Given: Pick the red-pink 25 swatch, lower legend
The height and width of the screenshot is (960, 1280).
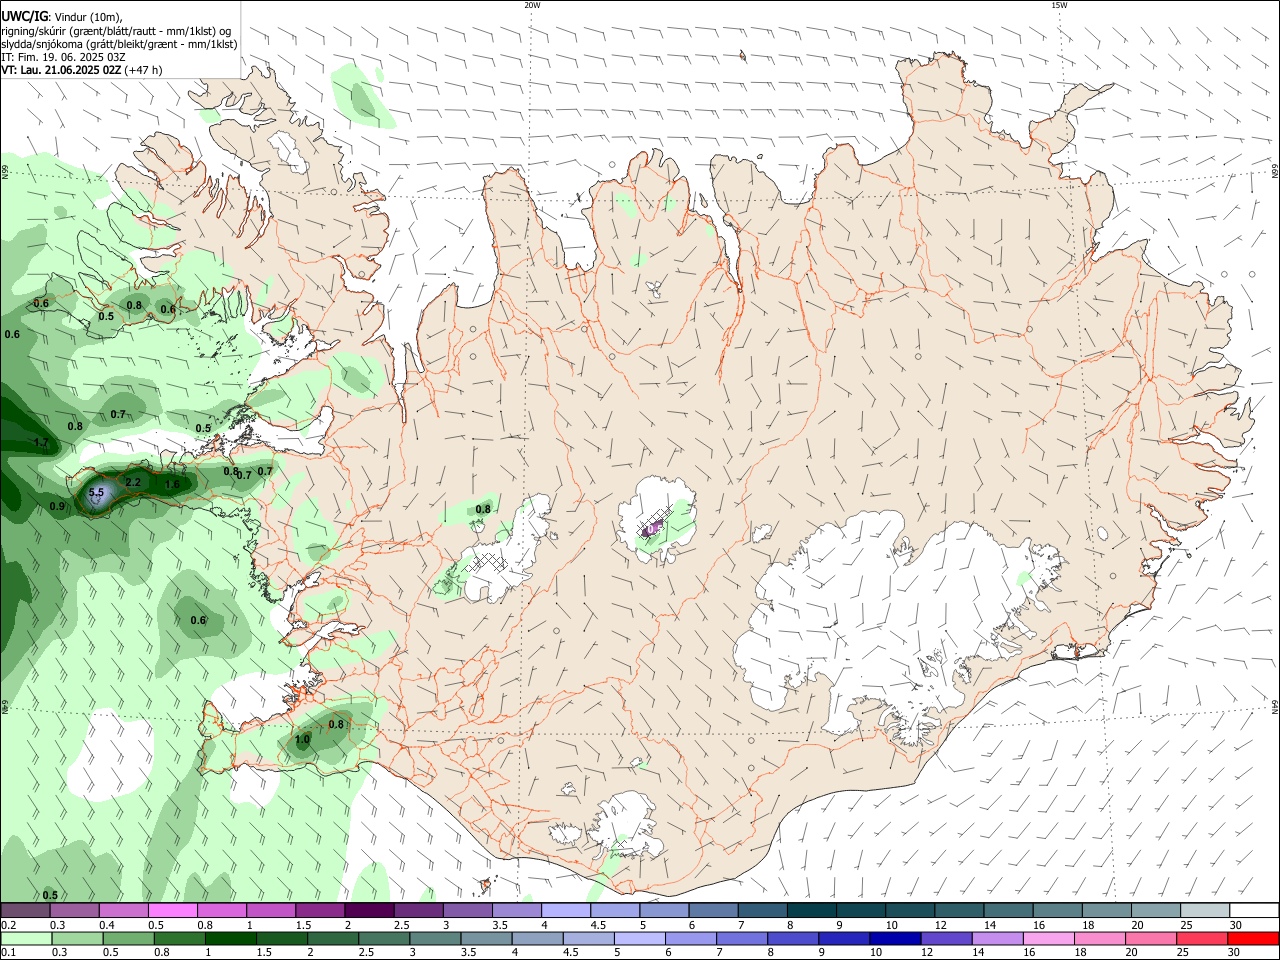Looking at the screenshot, I should point(1201,938).
